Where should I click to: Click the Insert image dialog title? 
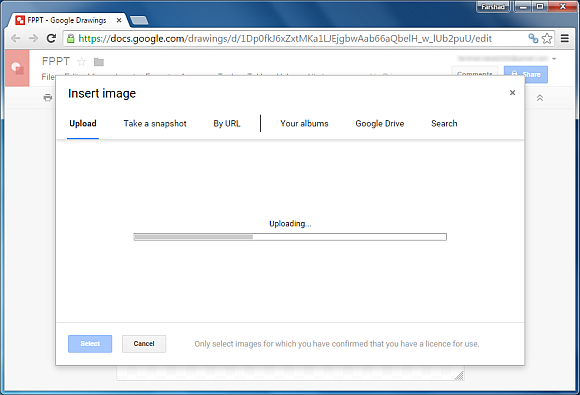pos(102,94)
